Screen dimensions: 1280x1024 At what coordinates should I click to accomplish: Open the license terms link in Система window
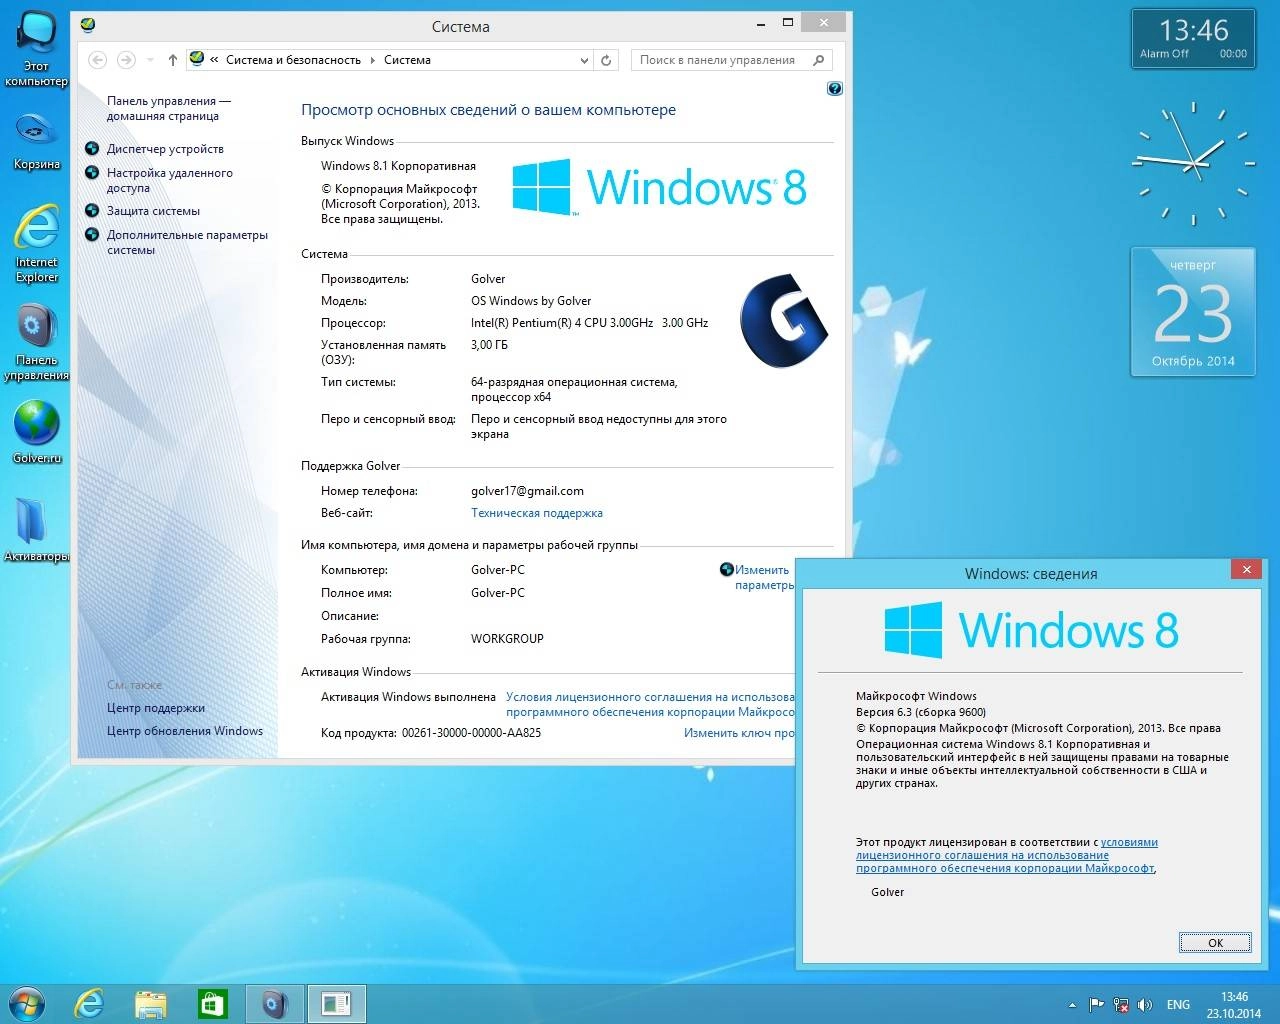pos(650,704)
